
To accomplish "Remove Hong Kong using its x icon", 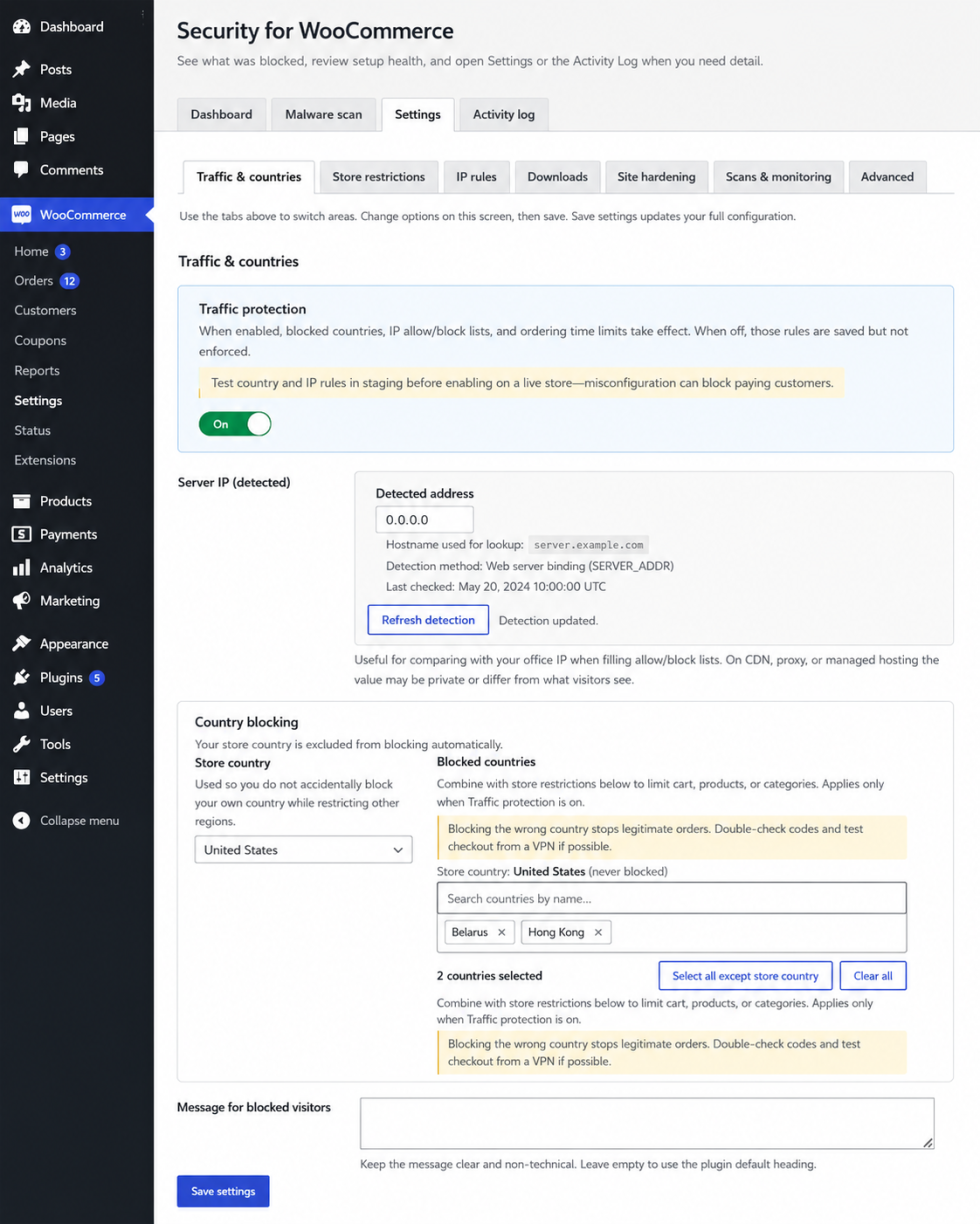I will click(x=598, y=932).
